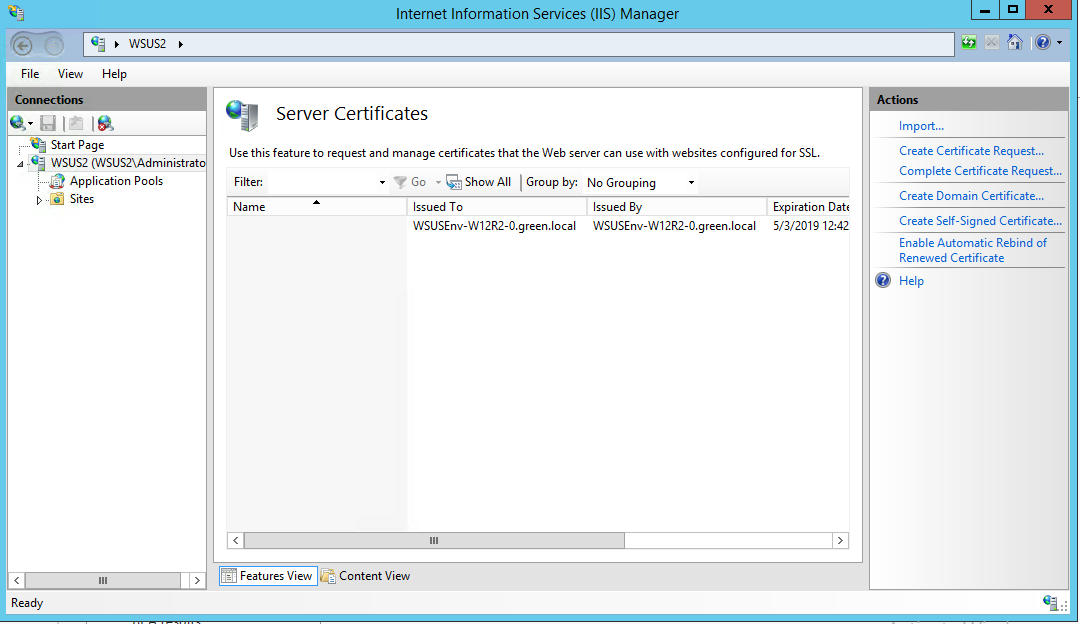Open the Go button dropdown arrow
Image resolution: width=1080 pixels, height=624 pixels.
(438, 183)
